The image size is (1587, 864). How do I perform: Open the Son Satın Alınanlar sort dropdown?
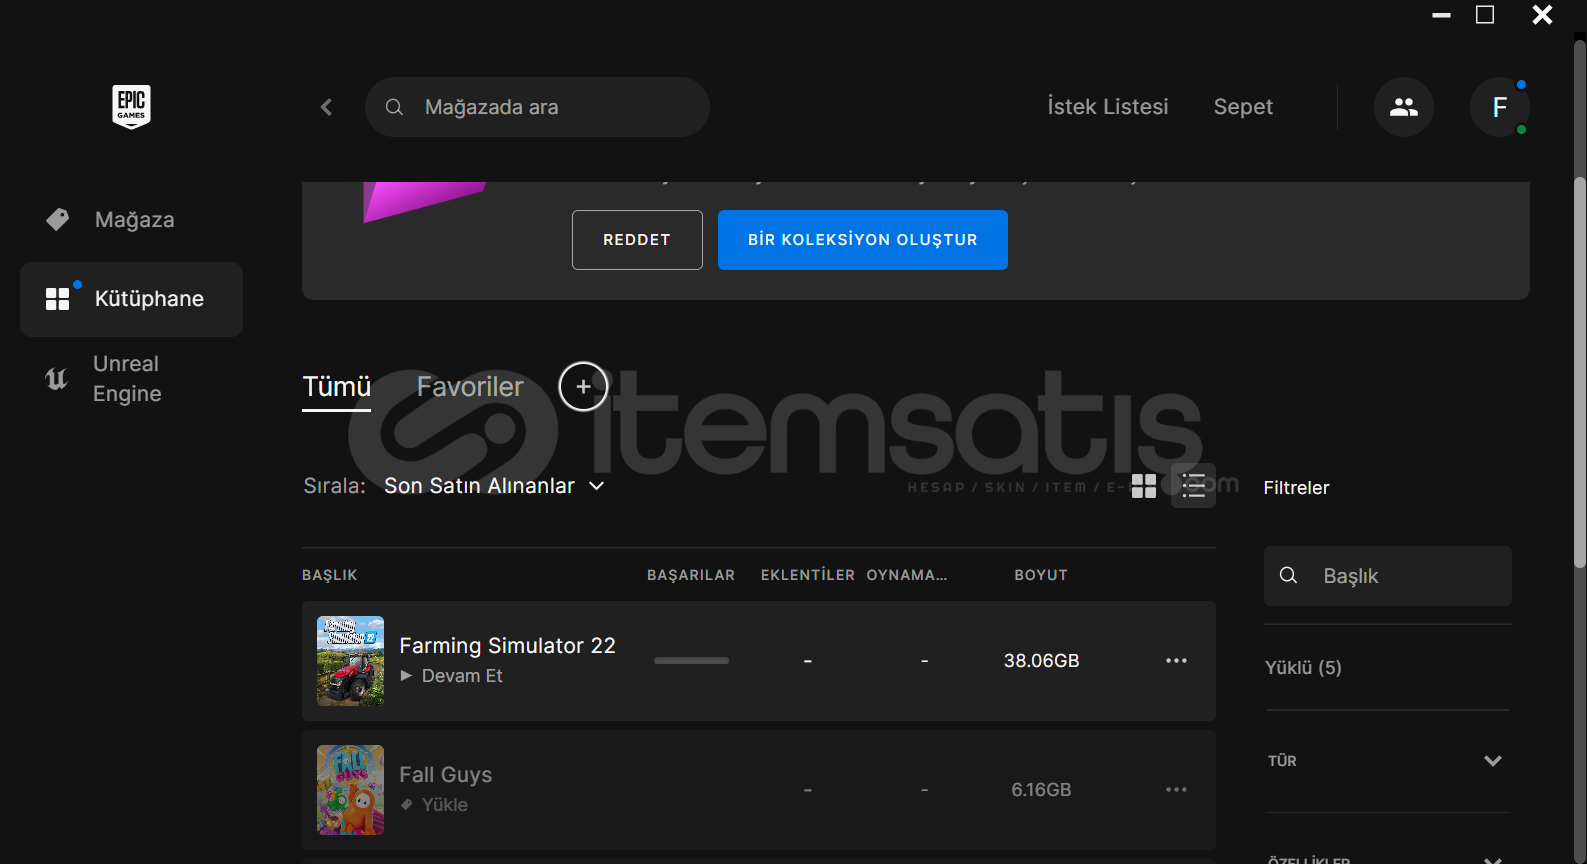point(494,486)
